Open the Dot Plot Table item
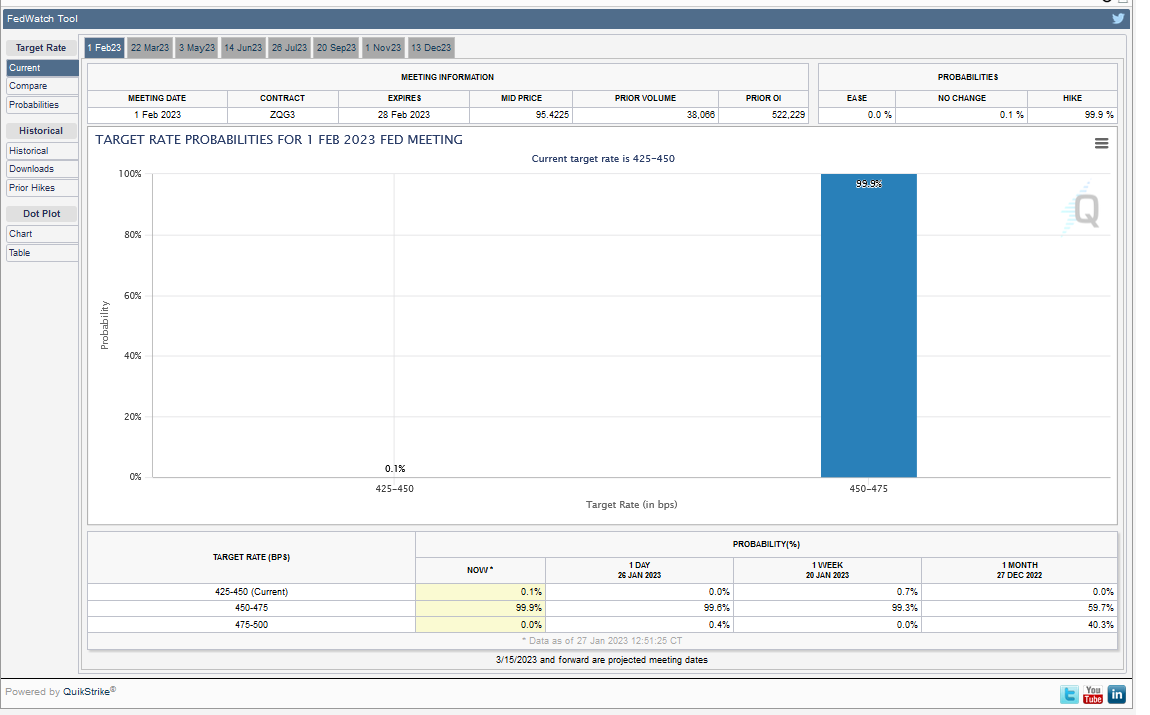 pyautogui.click(x=43, y=253)
